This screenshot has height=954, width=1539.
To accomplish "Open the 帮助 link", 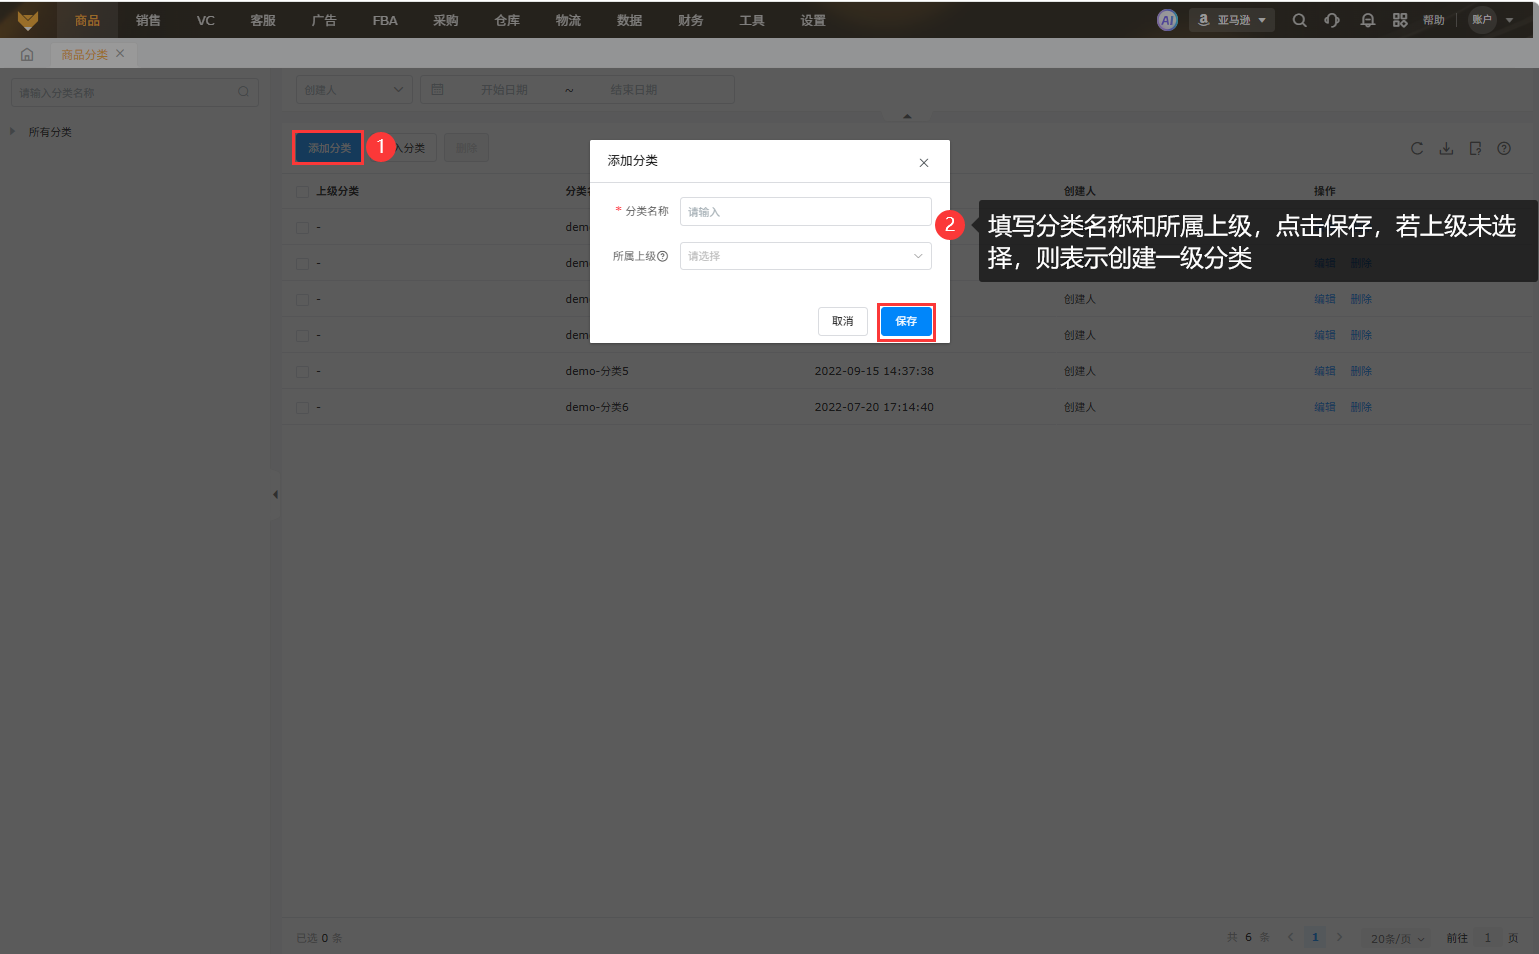I will click(1434, 20).
